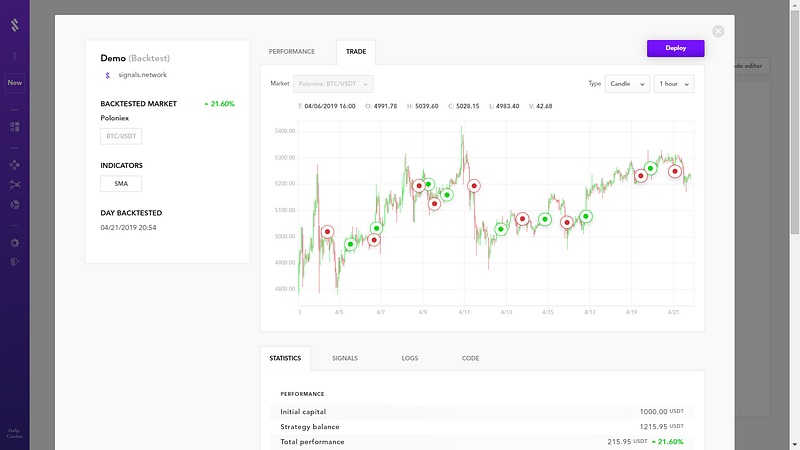Click the BTC/USDT market tag
This screenshot has width=800, height=450.
[x=121, y=136]
